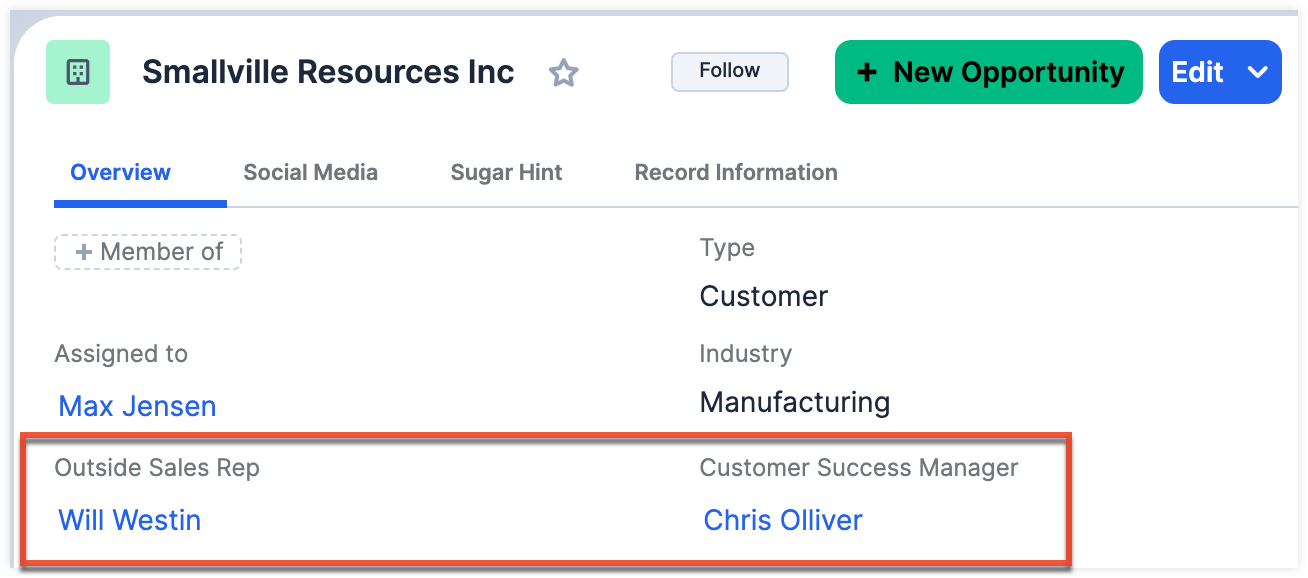
Task: Switch to the Overview tab
Action: (x=120, y=172)
